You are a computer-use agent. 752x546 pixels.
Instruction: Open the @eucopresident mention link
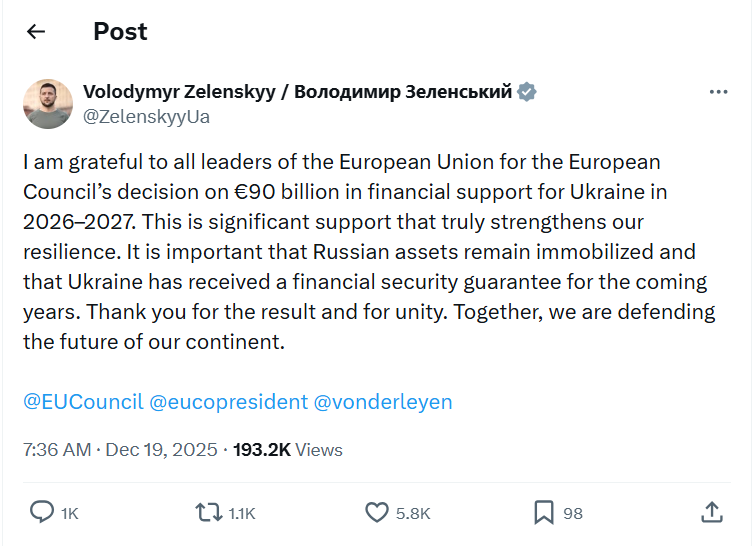228,402
